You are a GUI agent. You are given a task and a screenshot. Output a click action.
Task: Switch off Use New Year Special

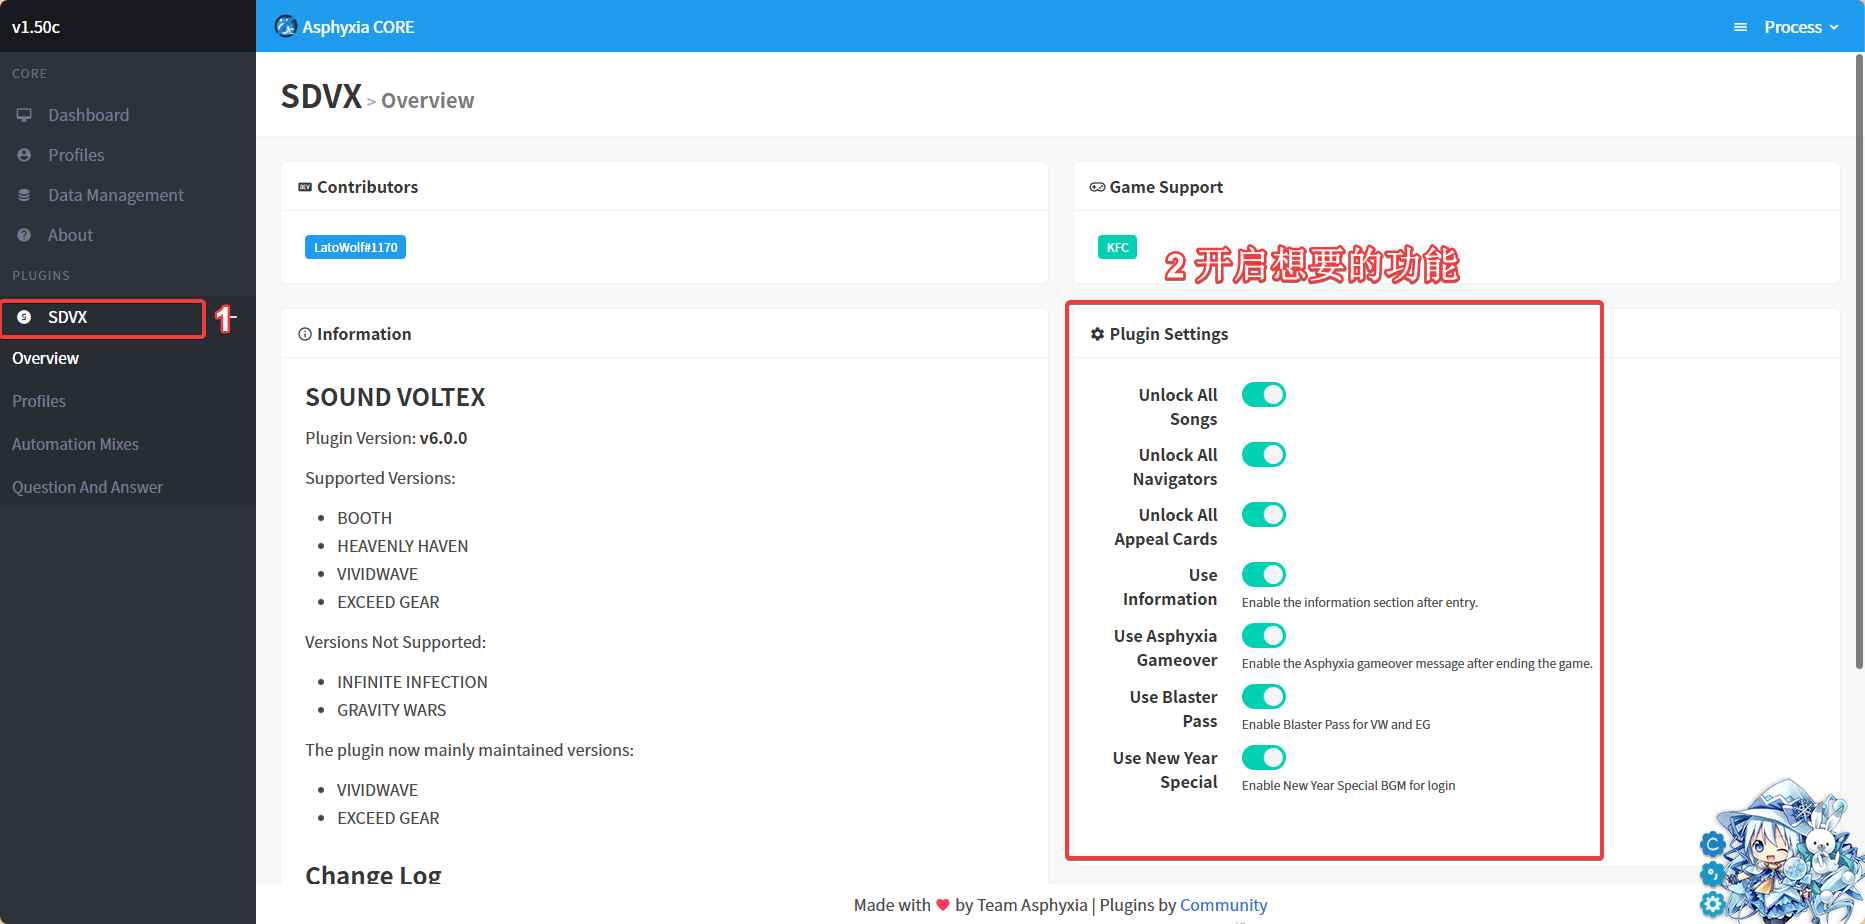click(x=1263, y=758)
